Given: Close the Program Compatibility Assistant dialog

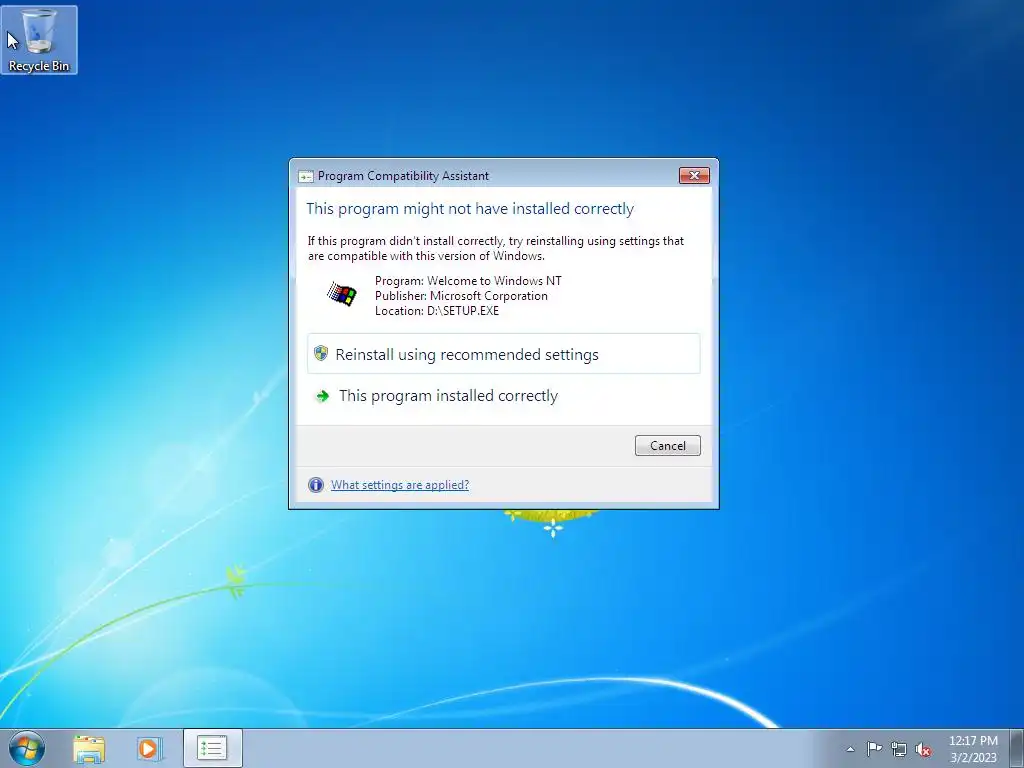Looking at the screenshot, I should coord(694,175).
